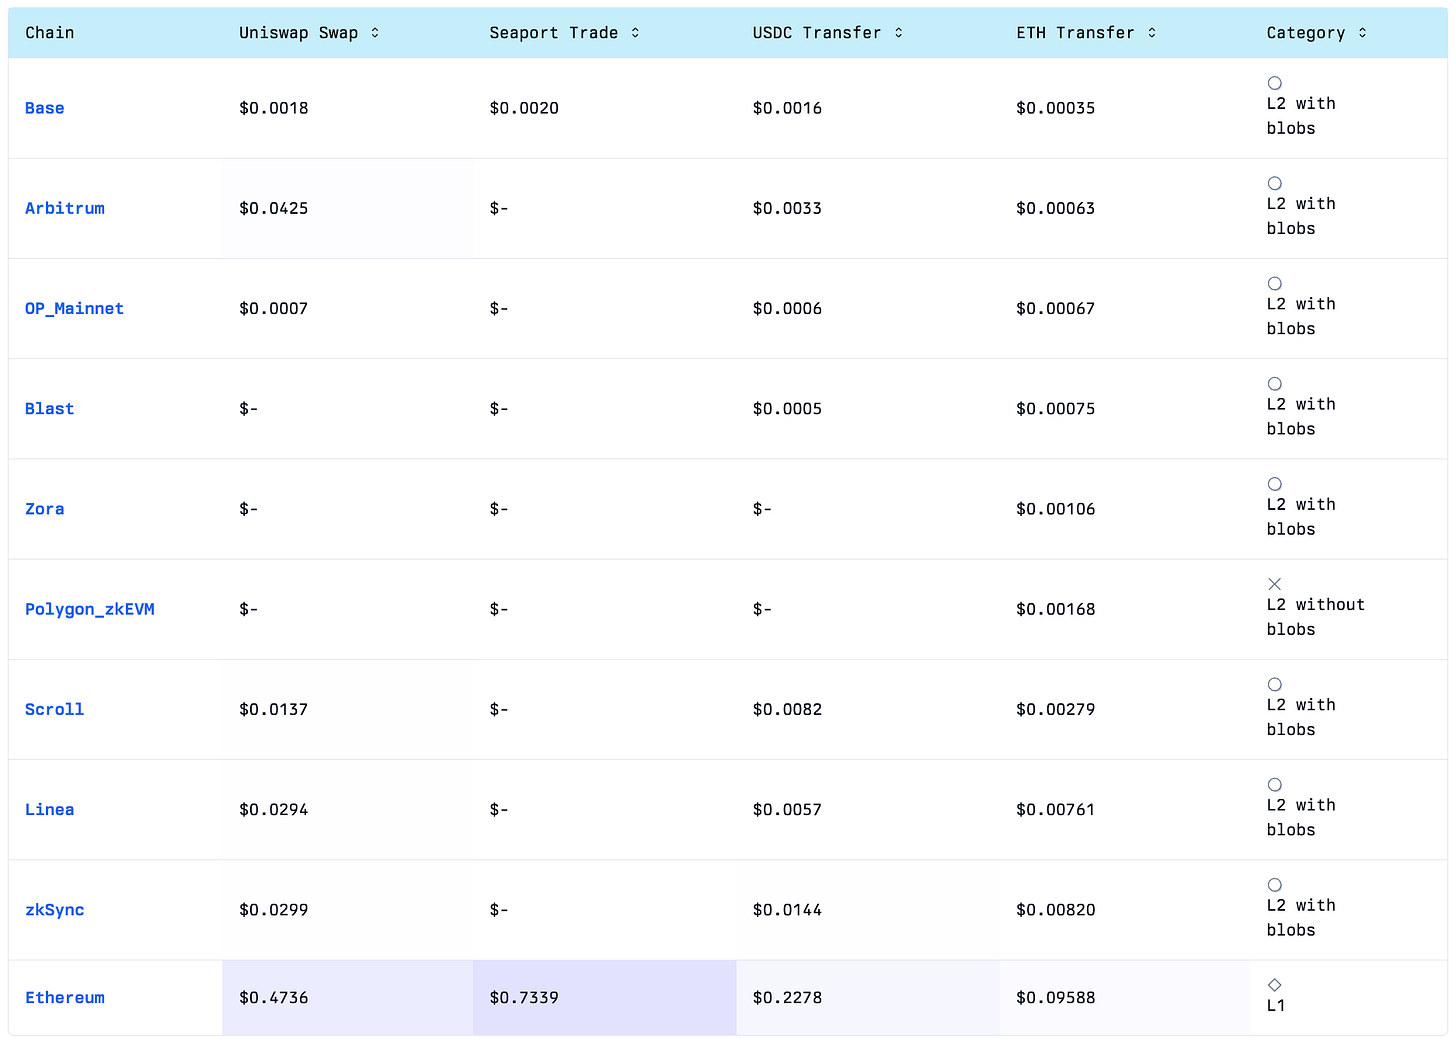Click the diamond L1 icon in Ethereum row
Viewport: 1456px width, 1046px height.
click(1275, 985)
